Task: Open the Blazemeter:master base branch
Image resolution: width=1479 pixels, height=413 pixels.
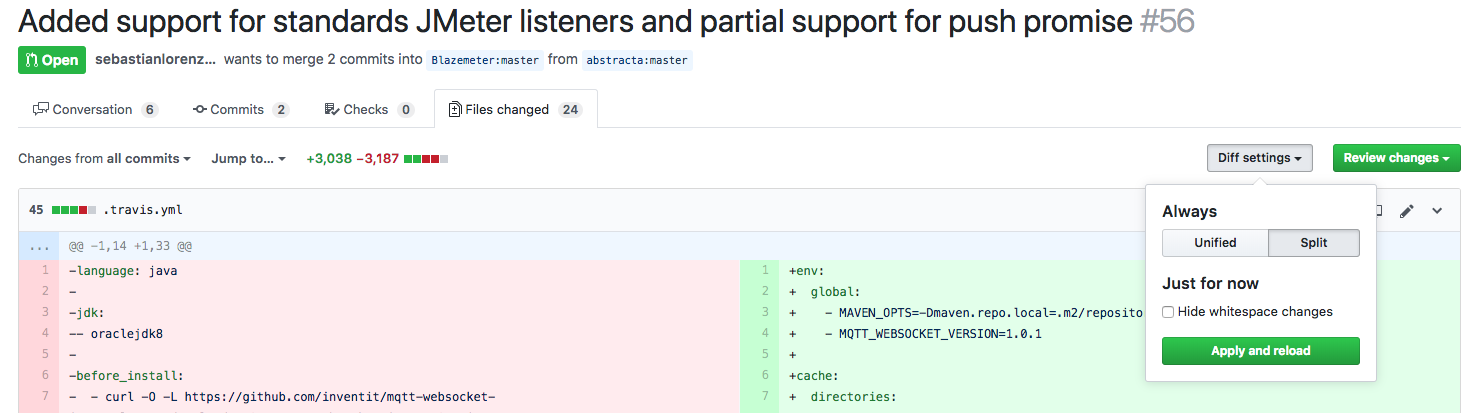Action: click(x=485, y=60)
